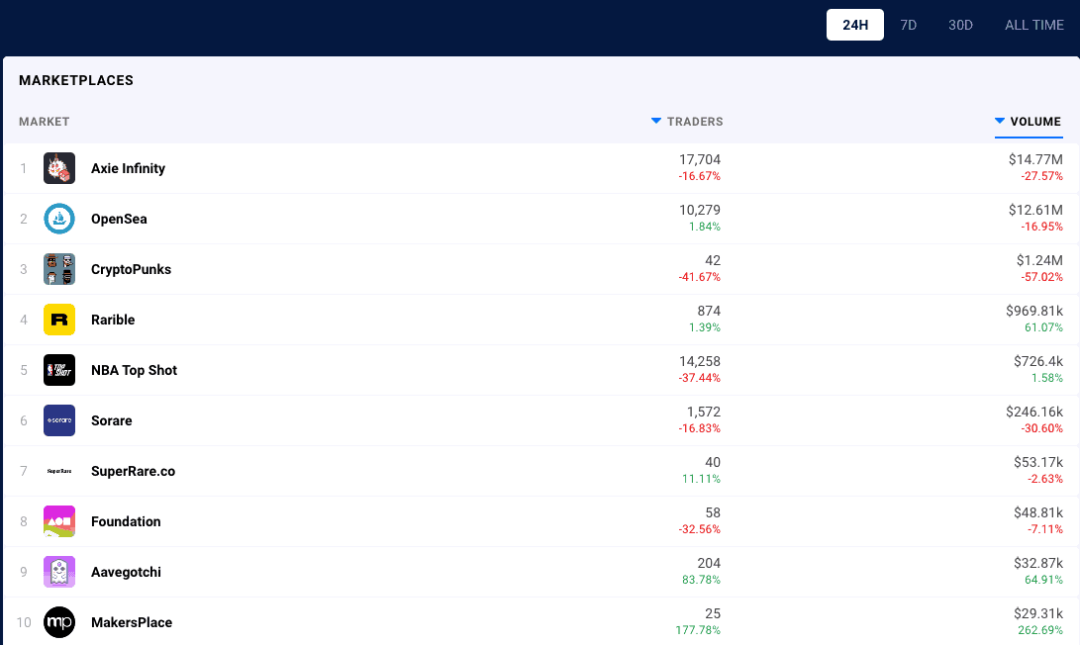
Task: Click the NBA Top Shot logo icon
Action: coord(59,370)
